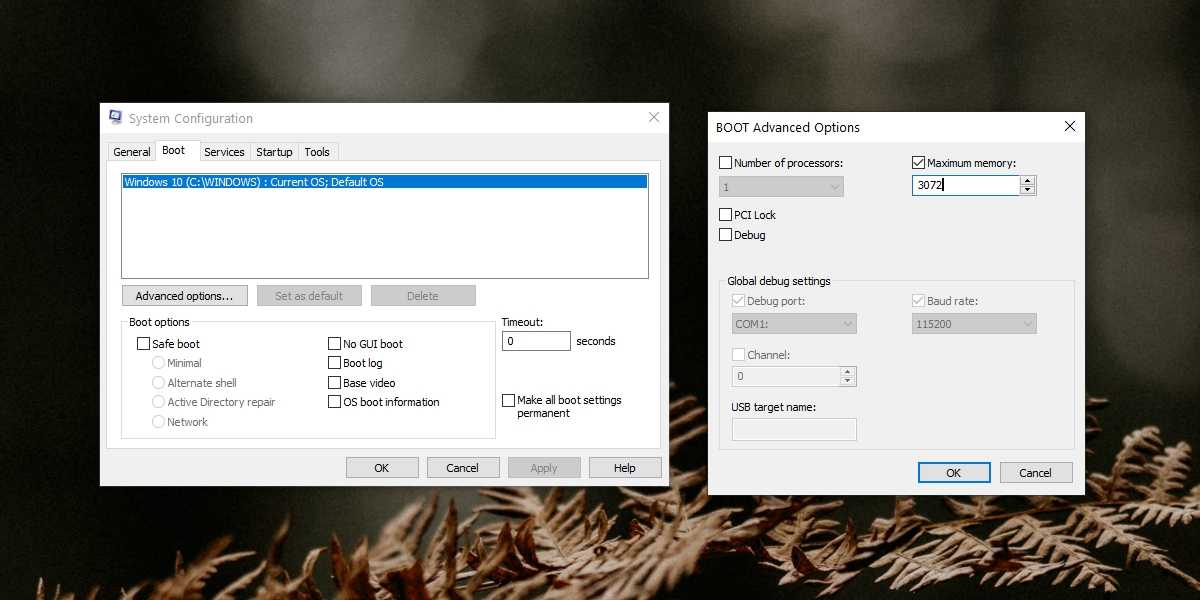Enable No GUI boot option

(x=335, y=344)
